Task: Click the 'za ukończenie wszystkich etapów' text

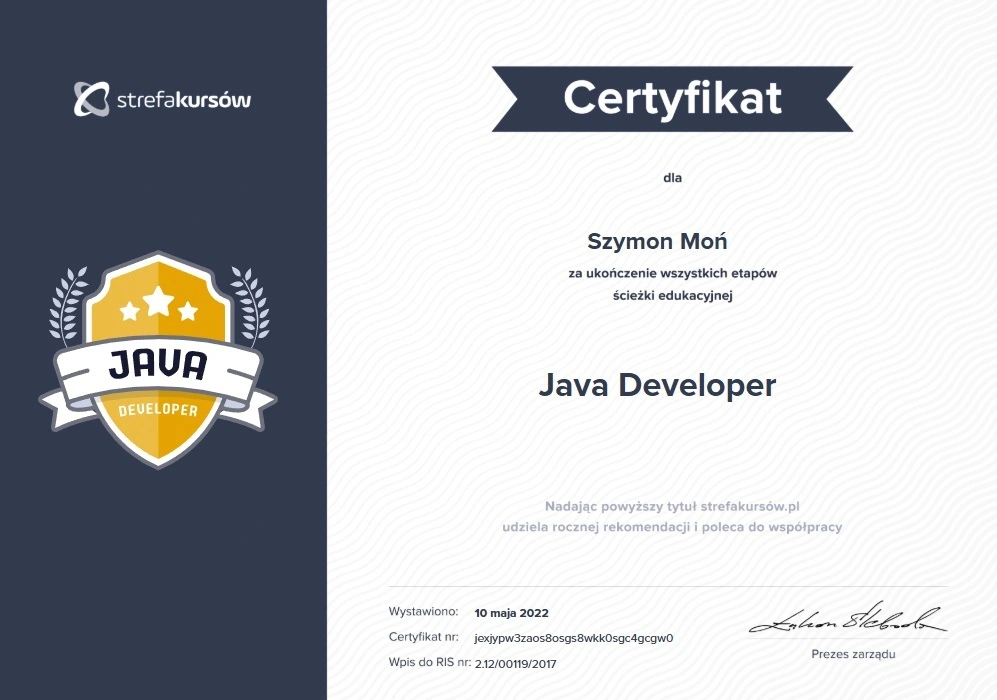Action: pyautogui.click(x=672, y=272)
